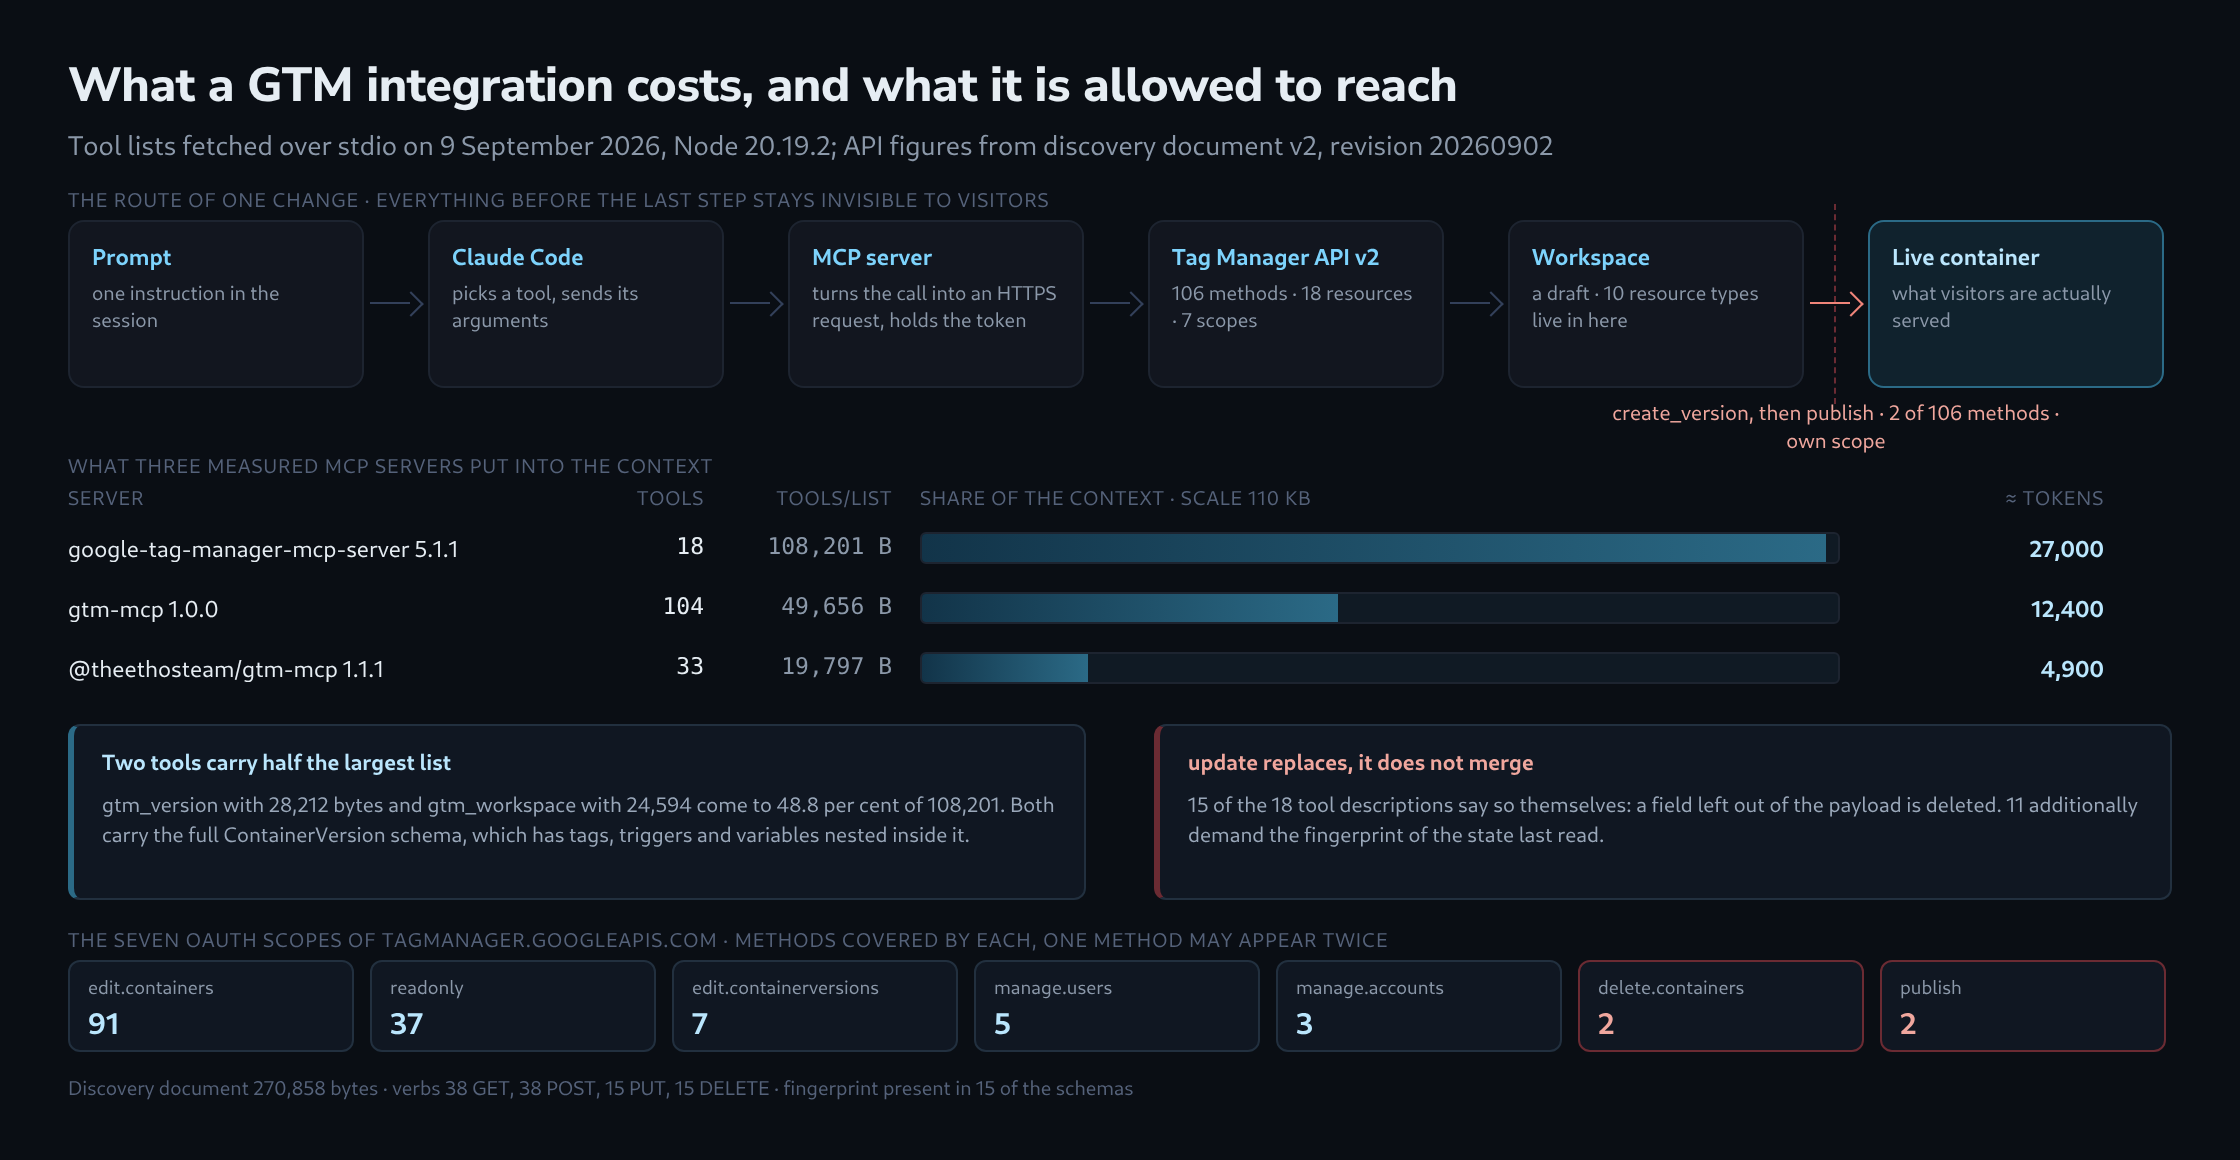The height and width of the screenshot is (1160, 2240).
Task: Click server name google-tag-manager-mcp-server 5.1.1
Action: pyautogui.click(x=263, y=549)
